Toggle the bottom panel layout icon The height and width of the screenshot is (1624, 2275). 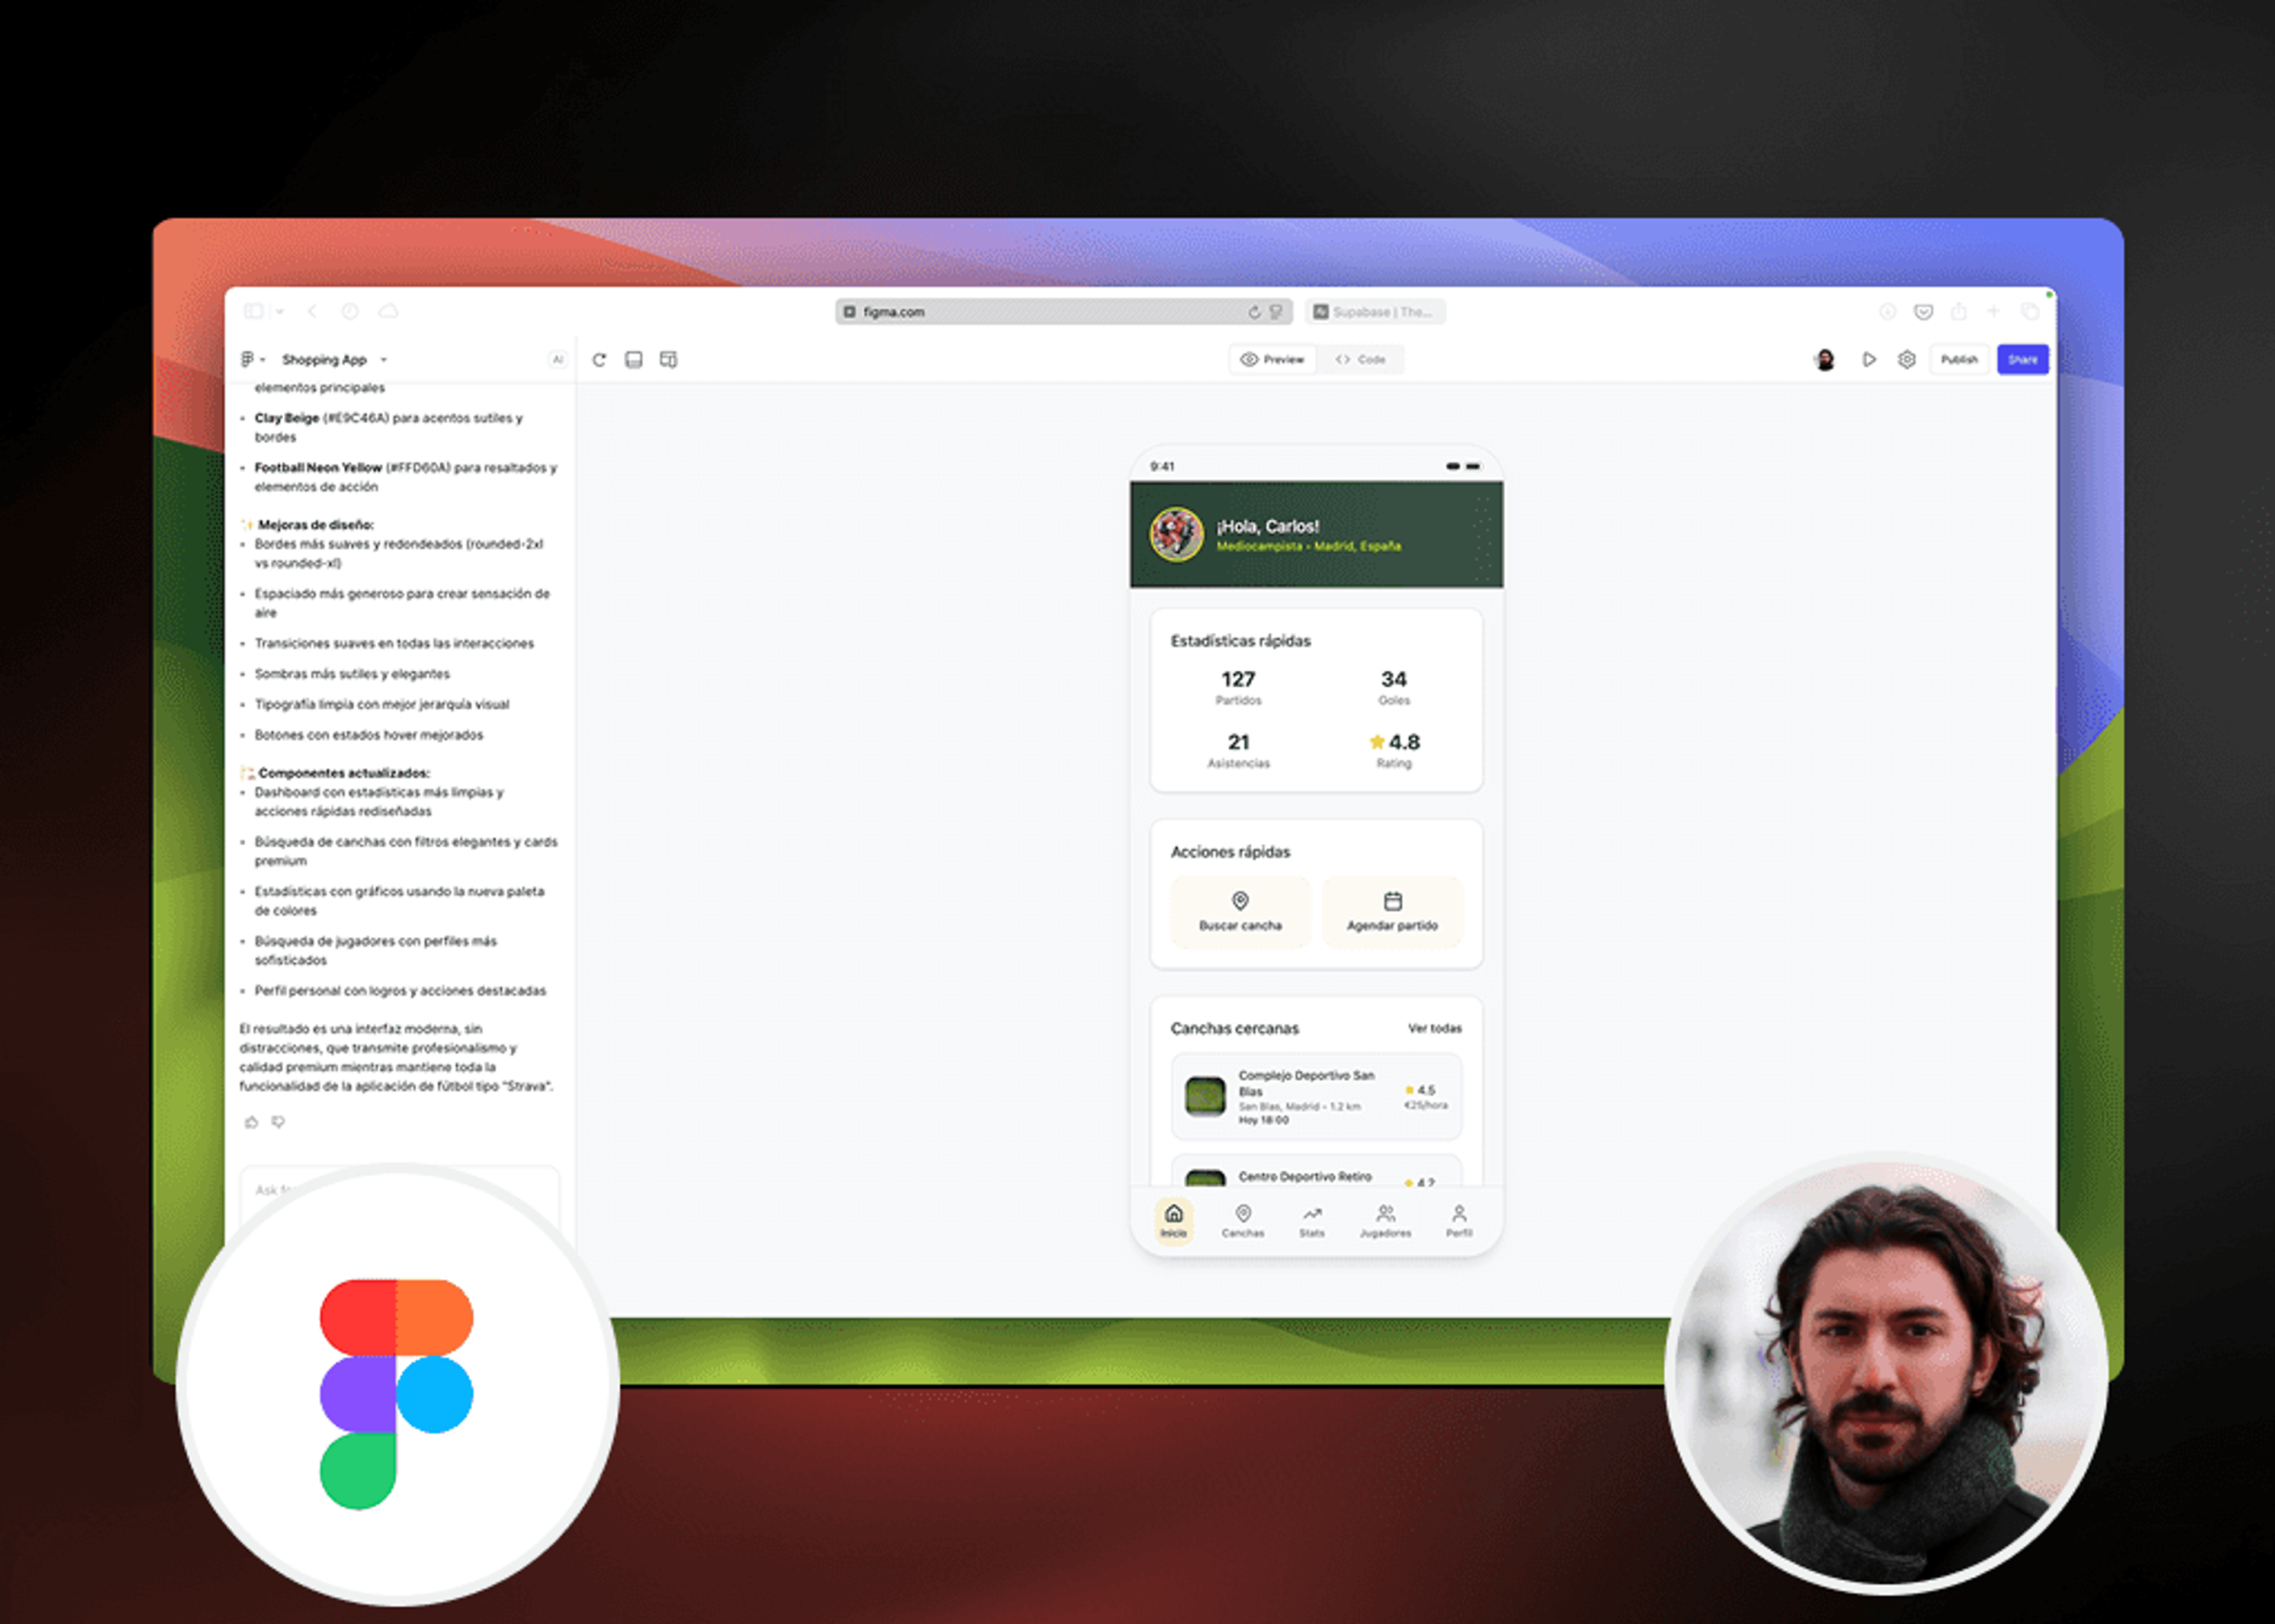coord(634,360)
